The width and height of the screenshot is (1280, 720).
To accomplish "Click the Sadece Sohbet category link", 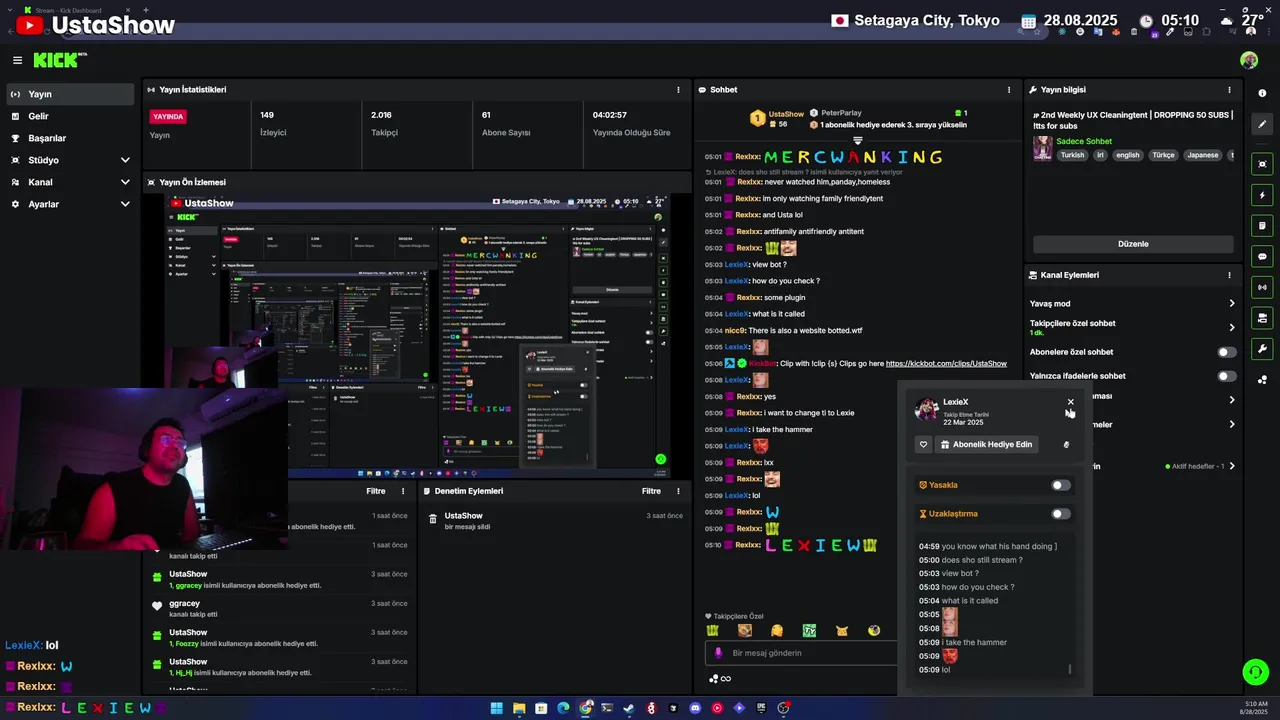I will (x=1084, y=141).
